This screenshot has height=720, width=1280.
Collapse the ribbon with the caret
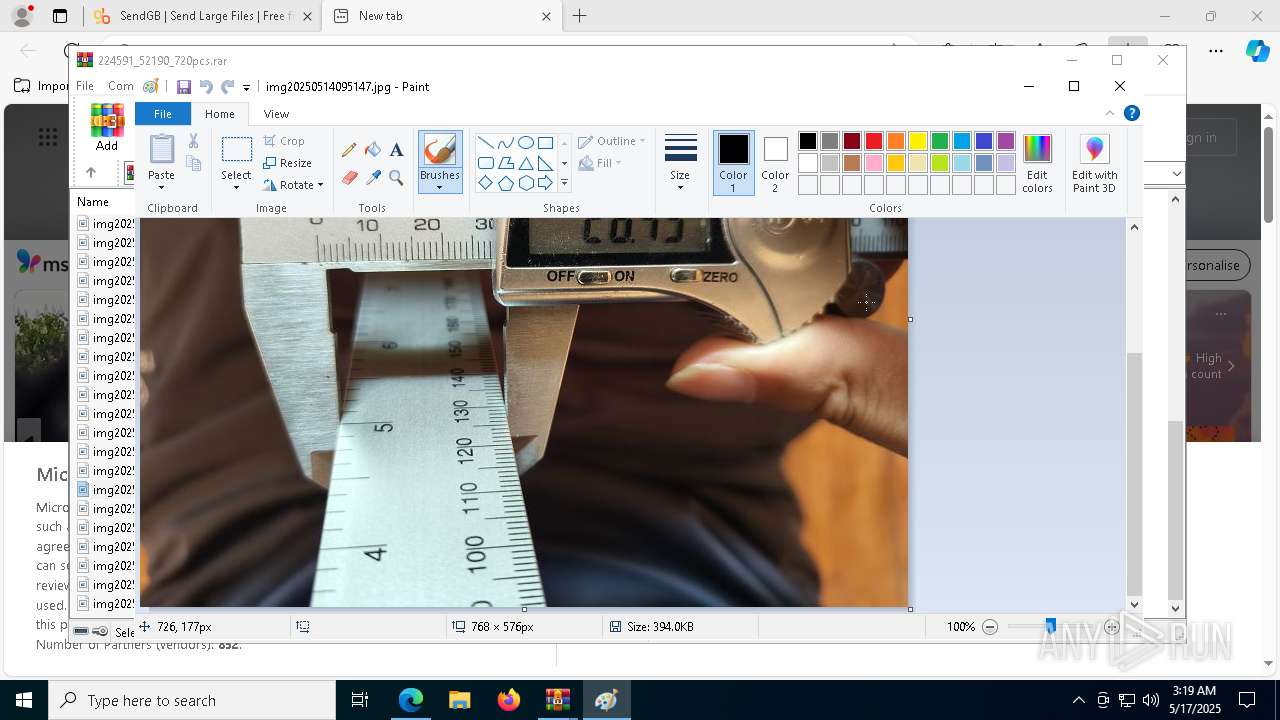[x=1110, y=113]
